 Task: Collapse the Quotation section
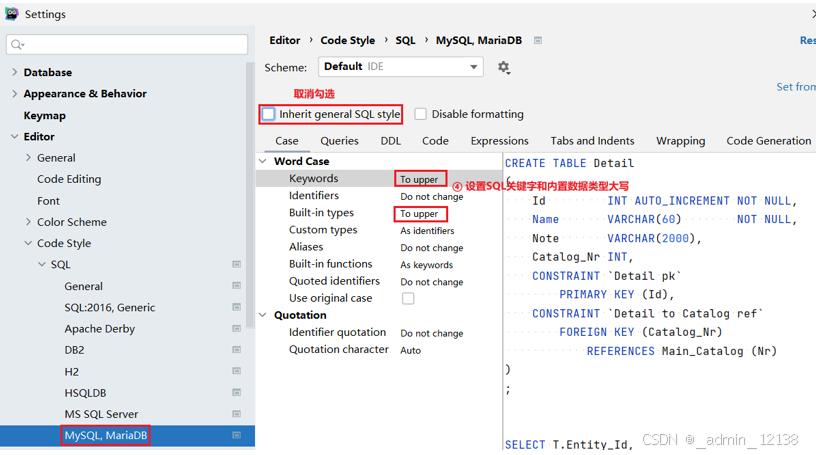point(263,315)
